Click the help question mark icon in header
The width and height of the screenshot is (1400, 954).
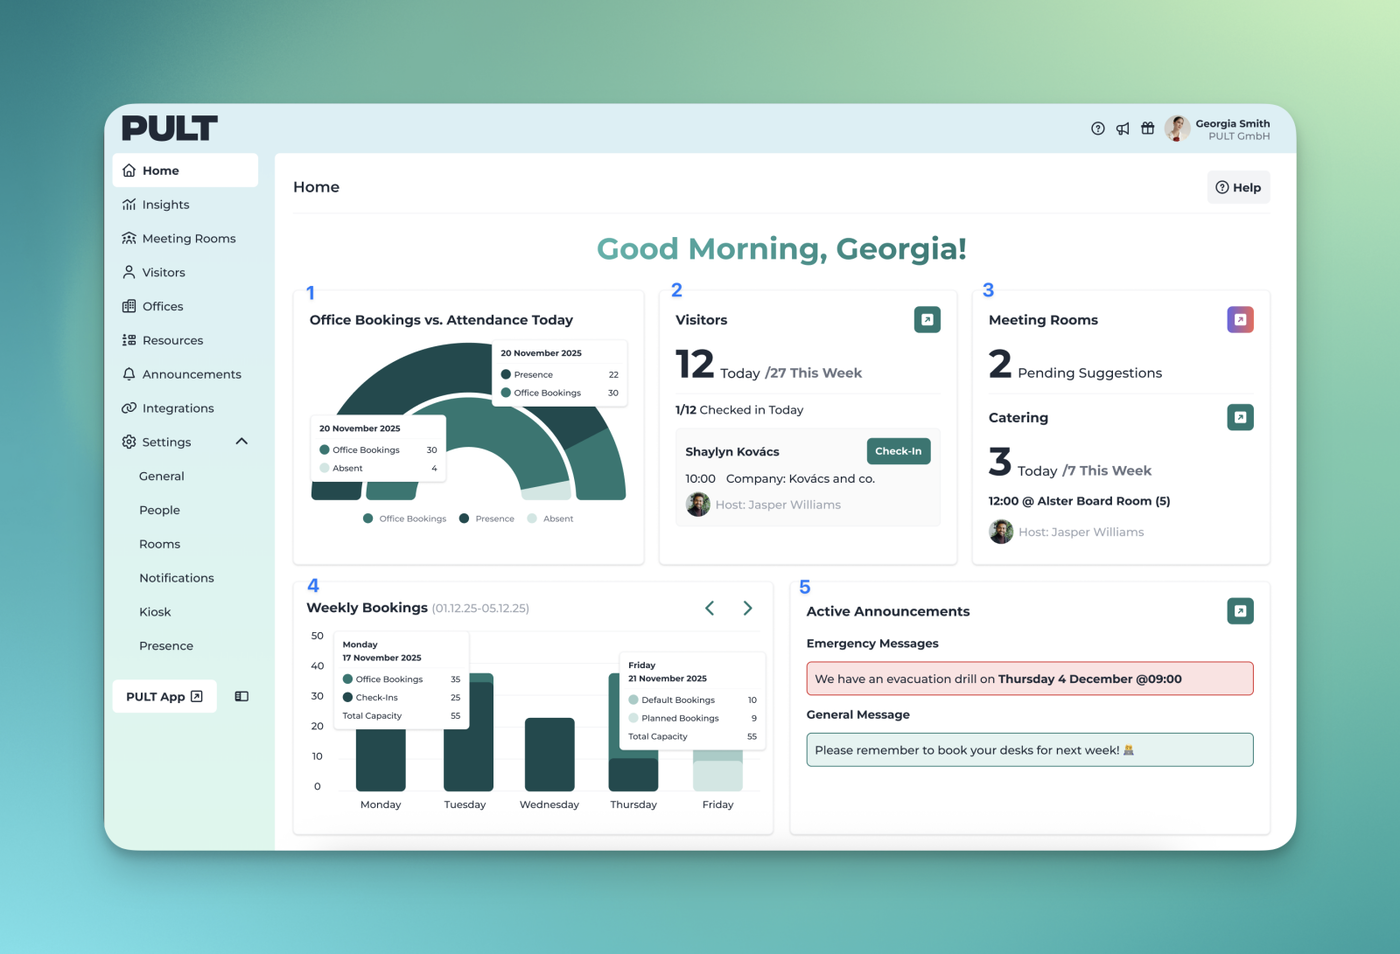[x=1097, y=129]
